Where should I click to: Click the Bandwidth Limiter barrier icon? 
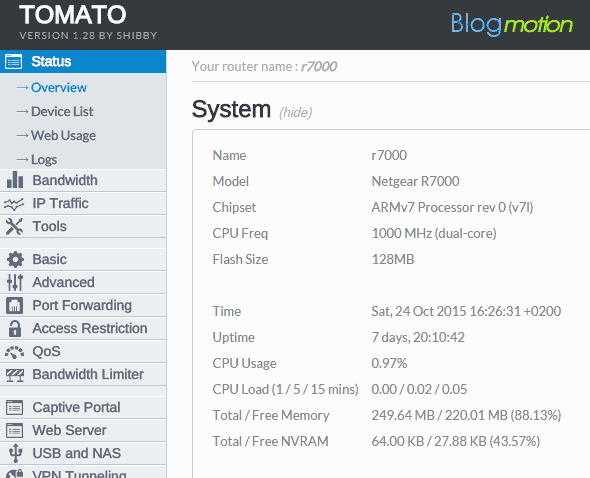tap(15, 375)
